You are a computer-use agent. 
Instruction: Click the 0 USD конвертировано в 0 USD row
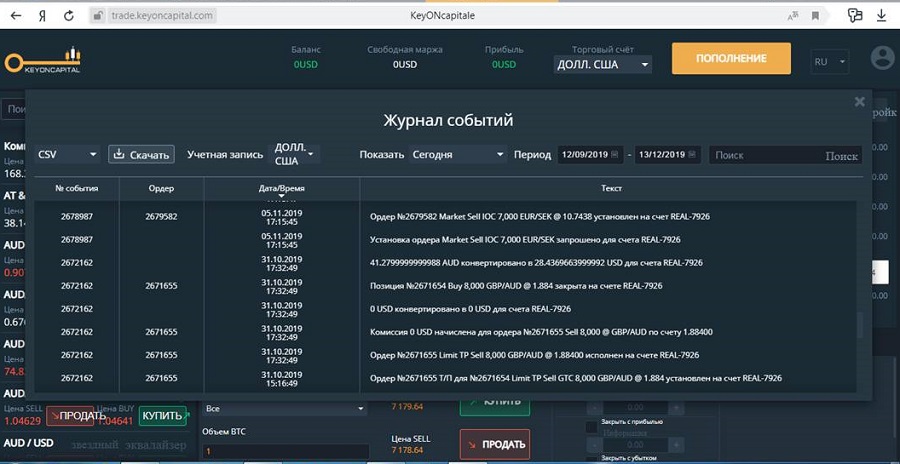(445, 309)
